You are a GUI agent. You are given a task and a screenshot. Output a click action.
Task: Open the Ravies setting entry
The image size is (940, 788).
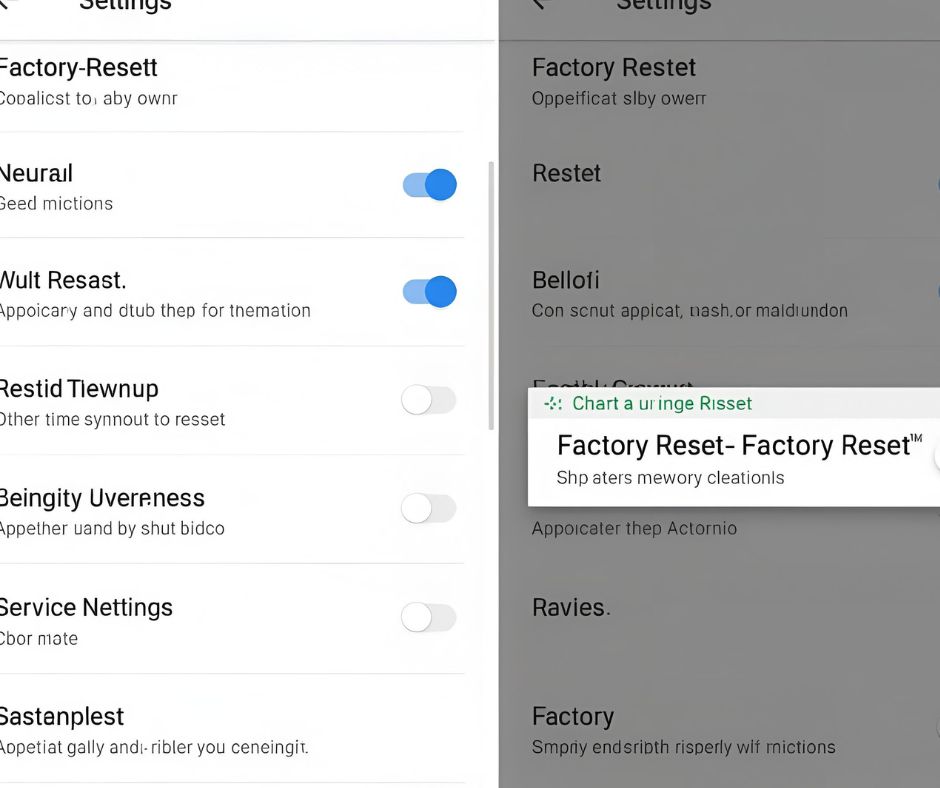click(x=570, y=608)
